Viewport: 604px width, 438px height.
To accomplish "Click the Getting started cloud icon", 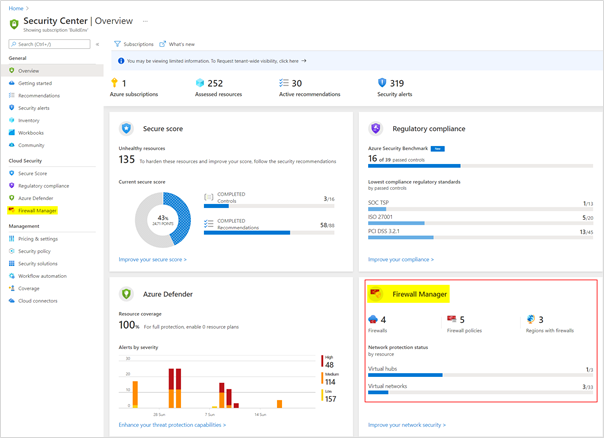I will (x=12, y=83).
